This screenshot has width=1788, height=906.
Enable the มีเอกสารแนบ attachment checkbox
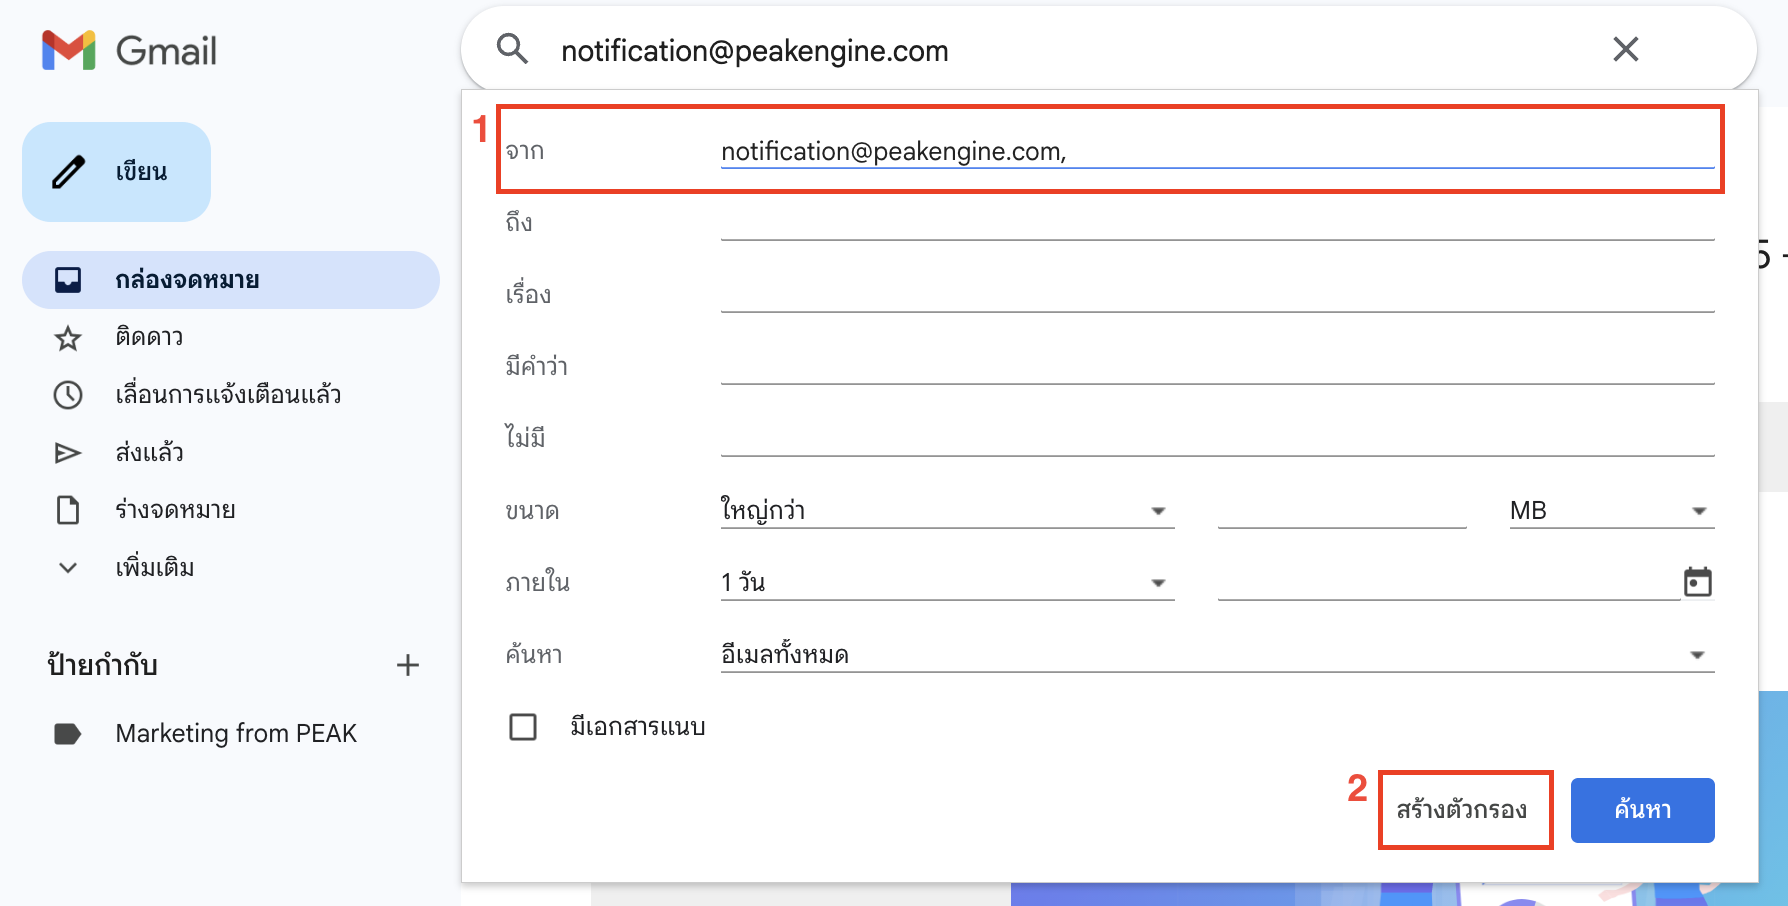pyautogui.click(x=523, y=727)
